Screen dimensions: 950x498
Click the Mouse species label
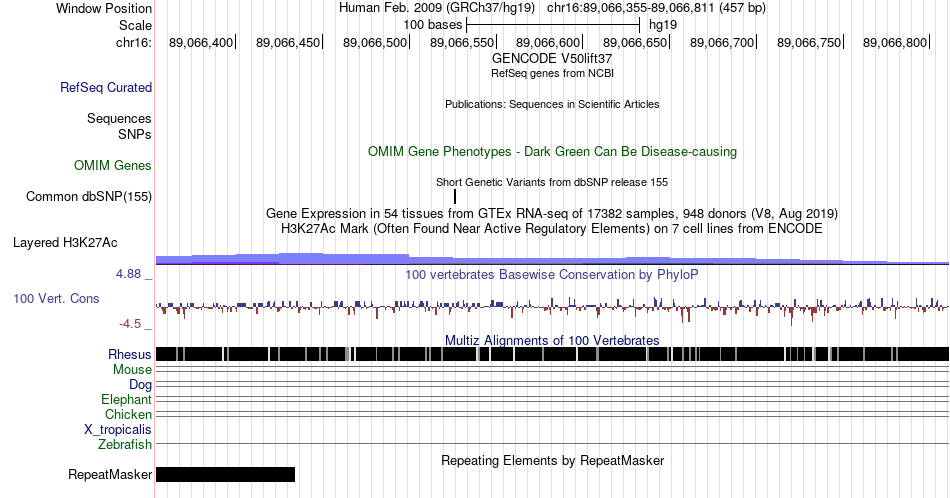132,370
